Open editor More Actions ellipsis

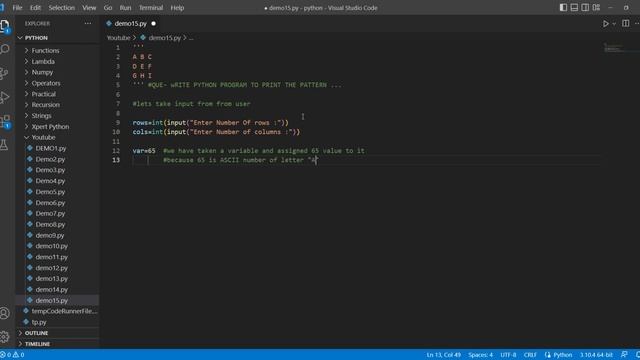click(x=637, y=24)
